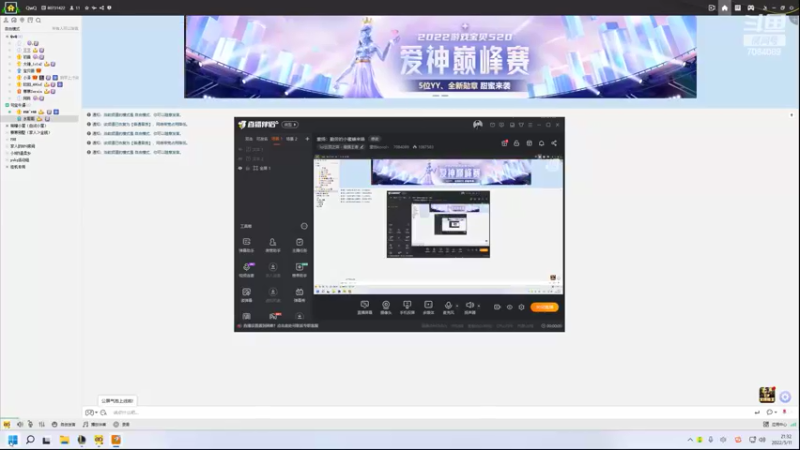Click the broadcast preview area

[x=438, y=224]
